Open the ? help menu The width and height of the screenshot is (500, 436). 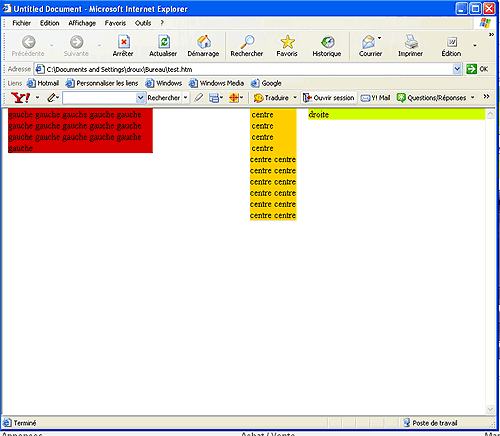(162, 23)
